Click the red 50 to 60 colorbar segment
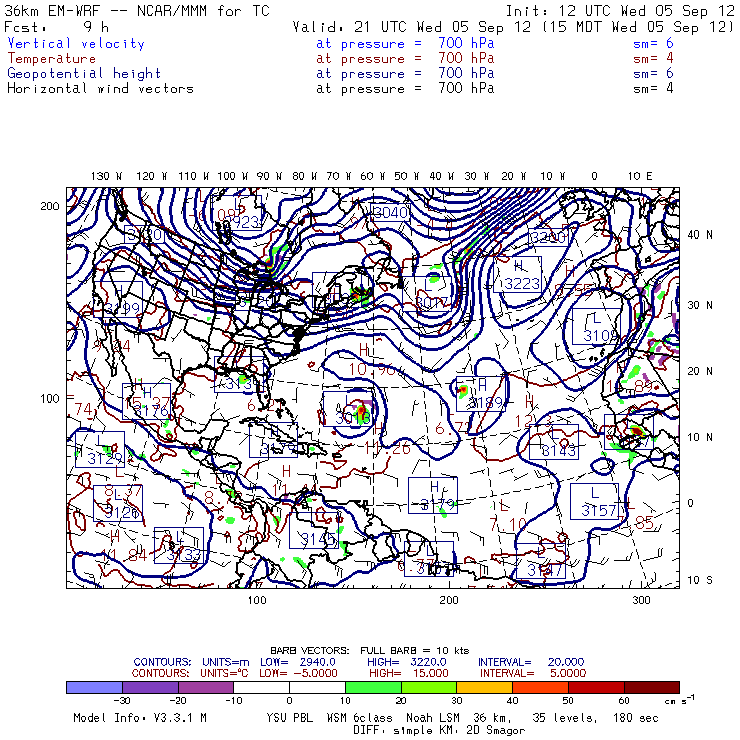740x740 pixels. click(596, 687)
